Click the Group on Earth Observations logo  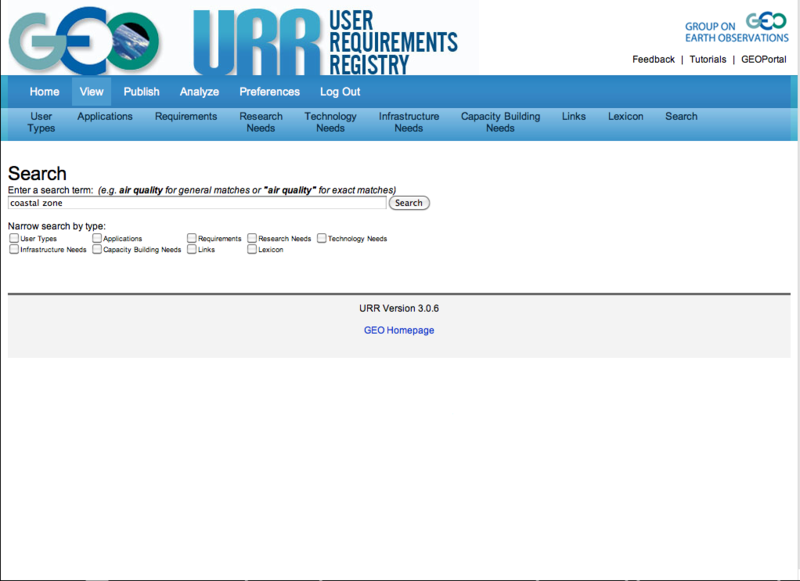pos(737,28)
